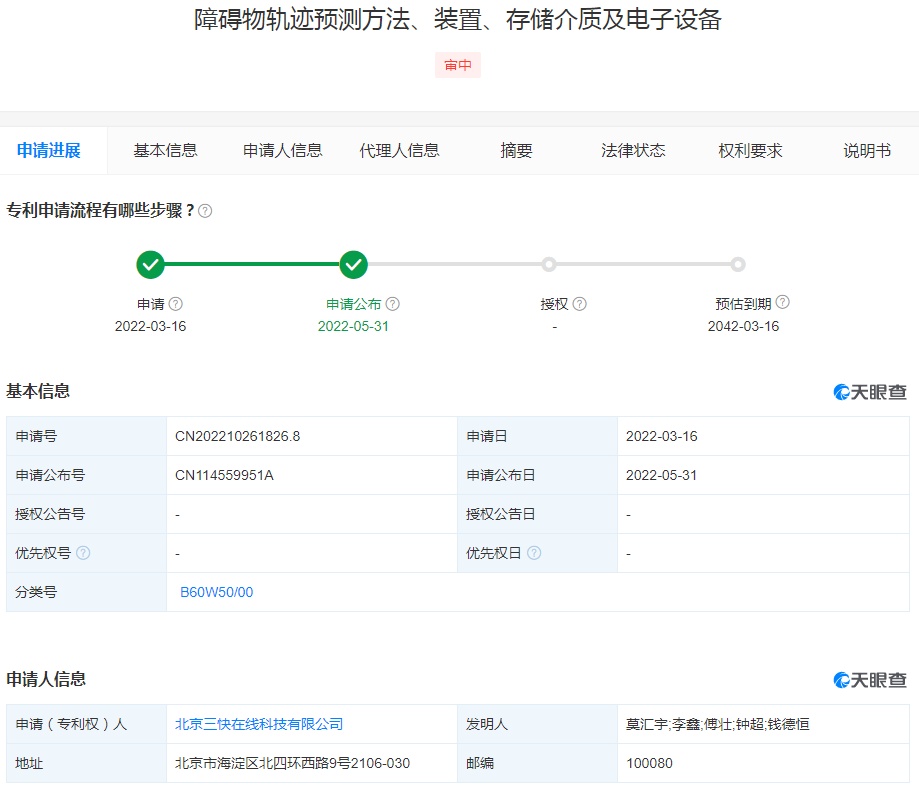Click question mark icon next to 预估到期
Screen dimensions: 919x788
(x=782, y=302)
